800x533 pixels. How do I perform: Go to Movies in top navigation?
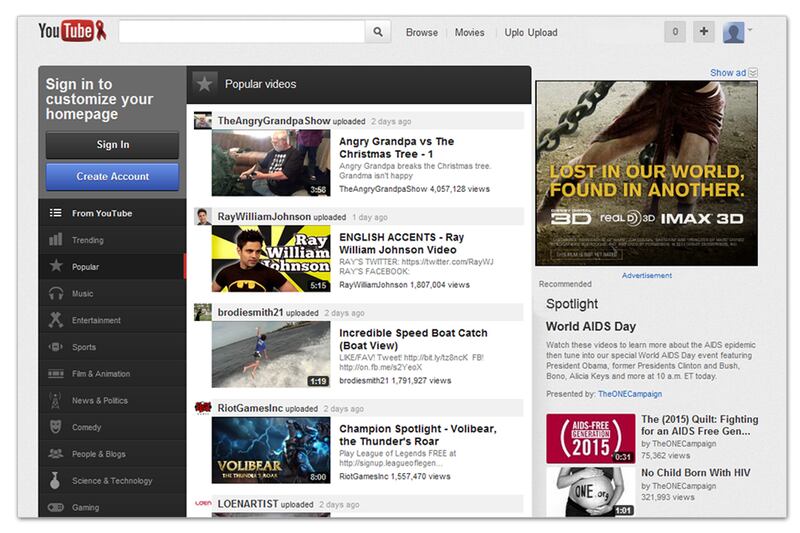point(469,33)
